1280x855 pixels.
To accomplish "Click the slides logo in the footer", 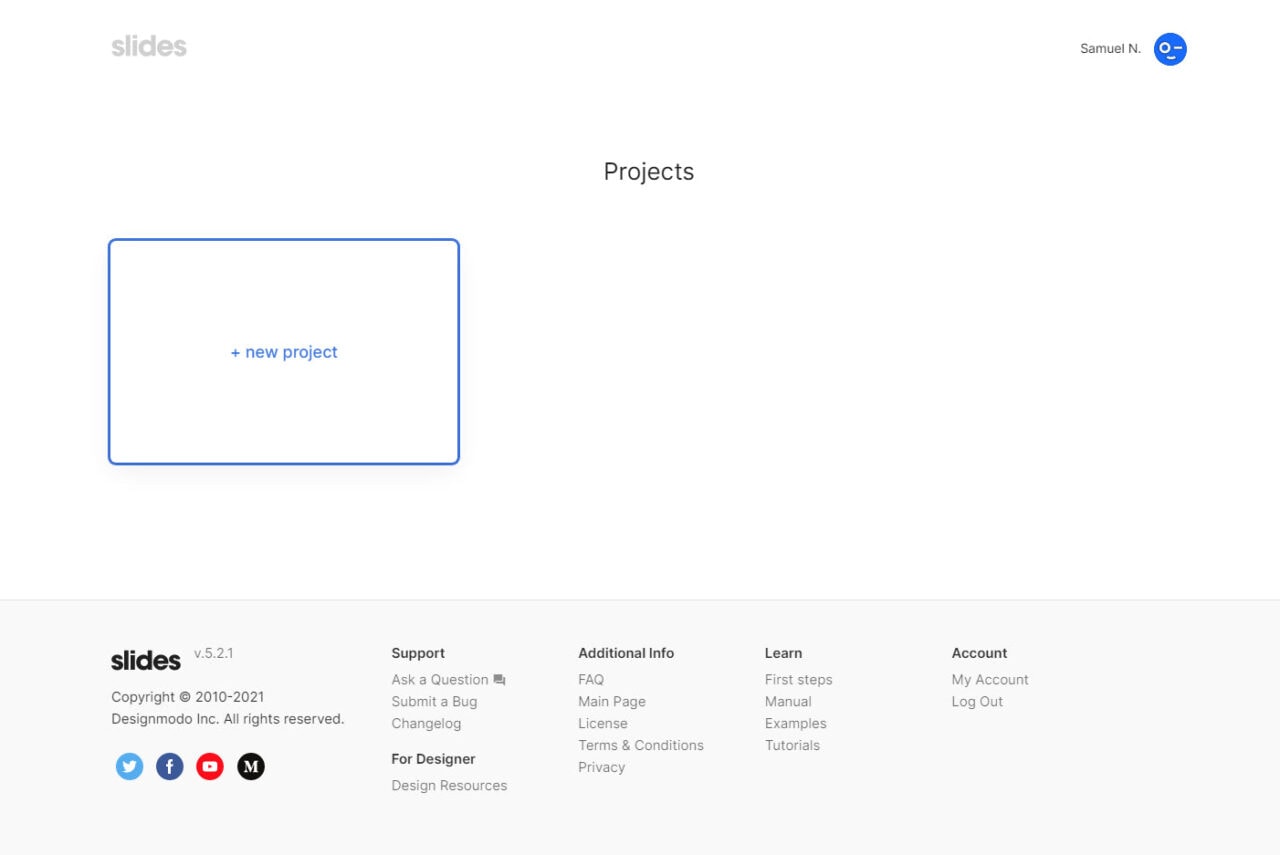I will [145, 659].
